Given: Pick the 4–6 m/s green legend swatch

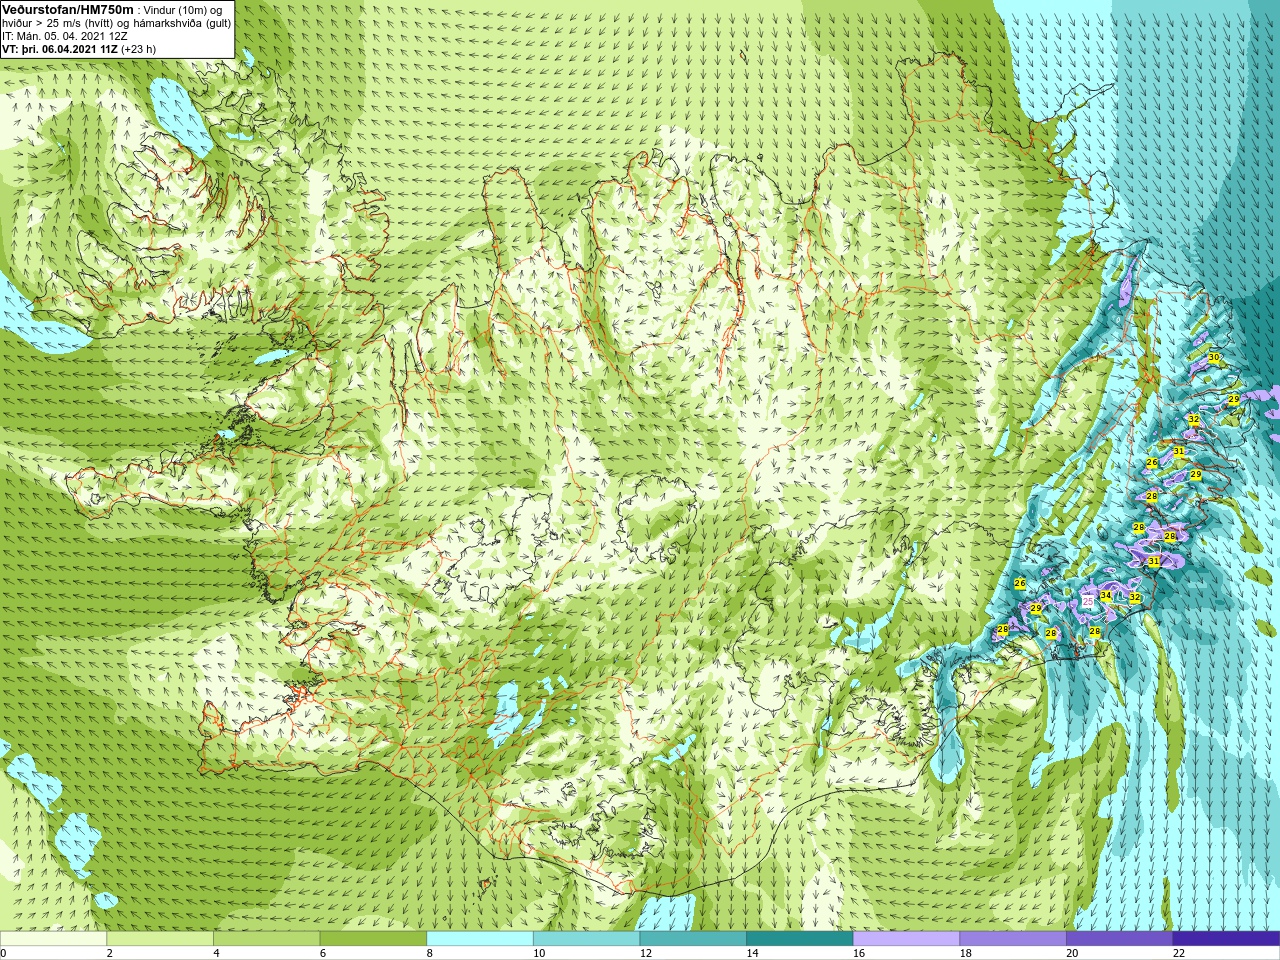Looking at the screenshot, I should (x=267, y=939).
